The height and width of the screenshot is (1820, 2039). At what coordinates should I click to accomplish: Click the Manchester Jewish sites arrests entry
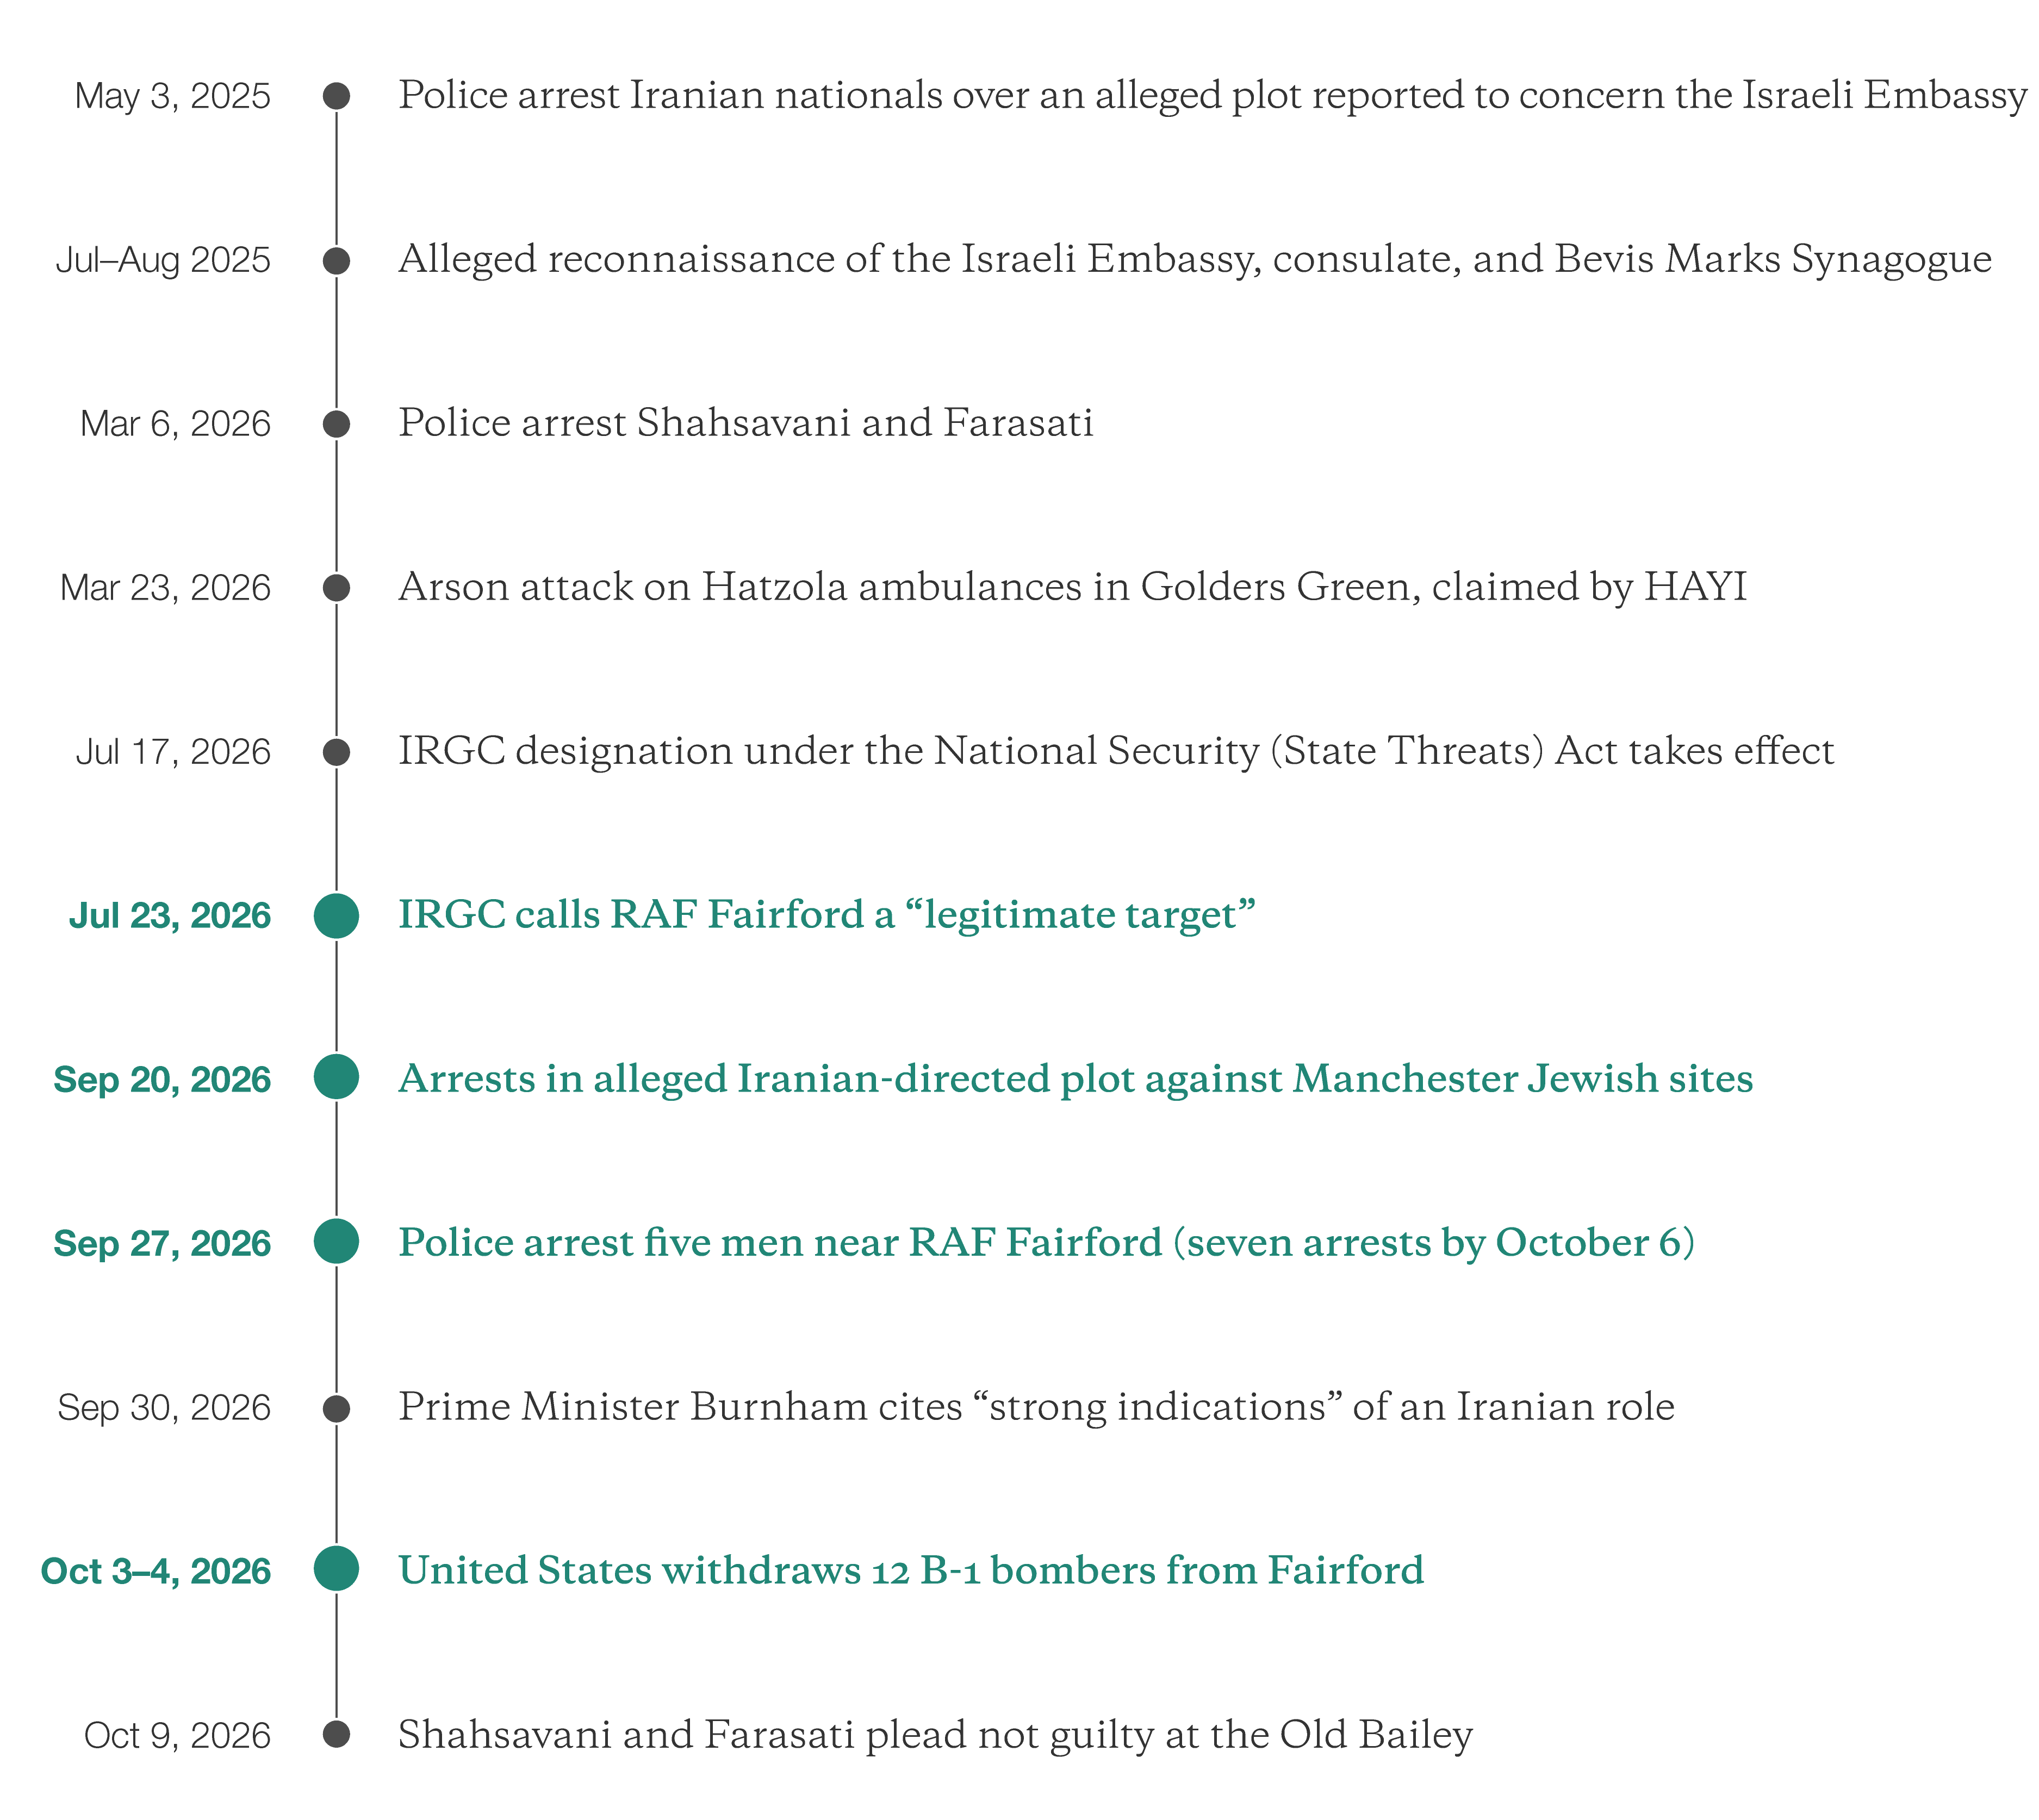(1075, 1079)
